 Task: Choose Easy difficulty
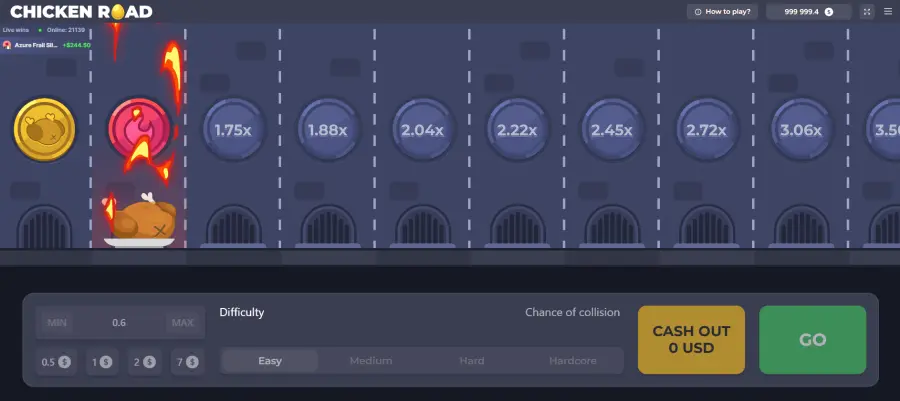pyautogui.click(x=270, y=361)
